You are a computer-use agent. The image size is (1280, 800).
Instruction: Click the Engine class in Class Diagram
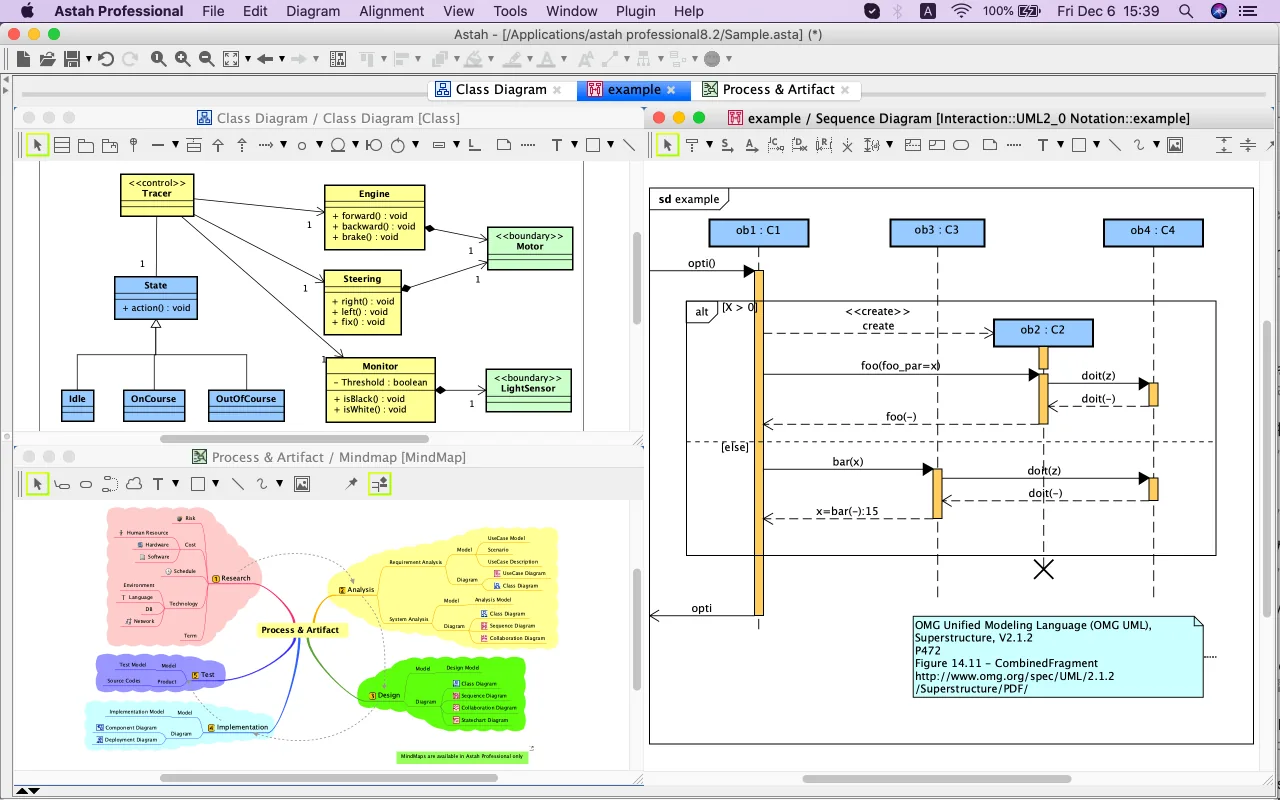[374, 216]
